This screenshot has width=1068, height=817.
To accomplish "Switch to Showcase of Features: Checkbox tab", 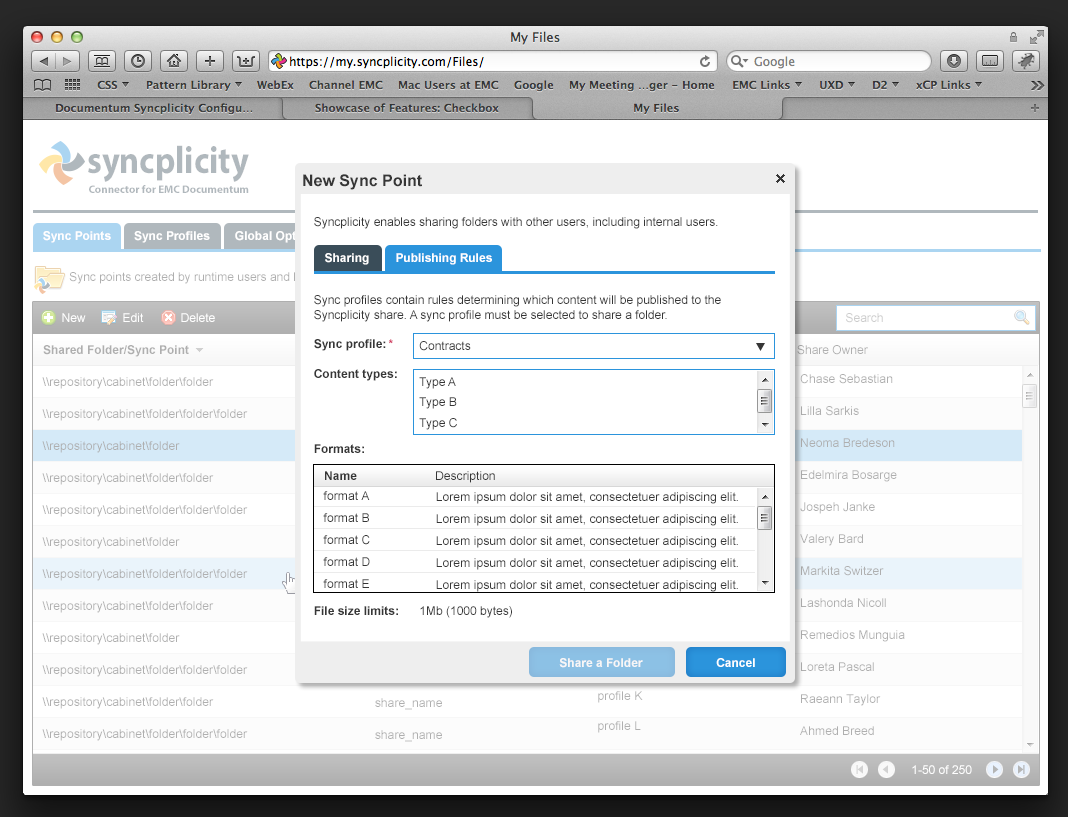I will coord(407,108).
